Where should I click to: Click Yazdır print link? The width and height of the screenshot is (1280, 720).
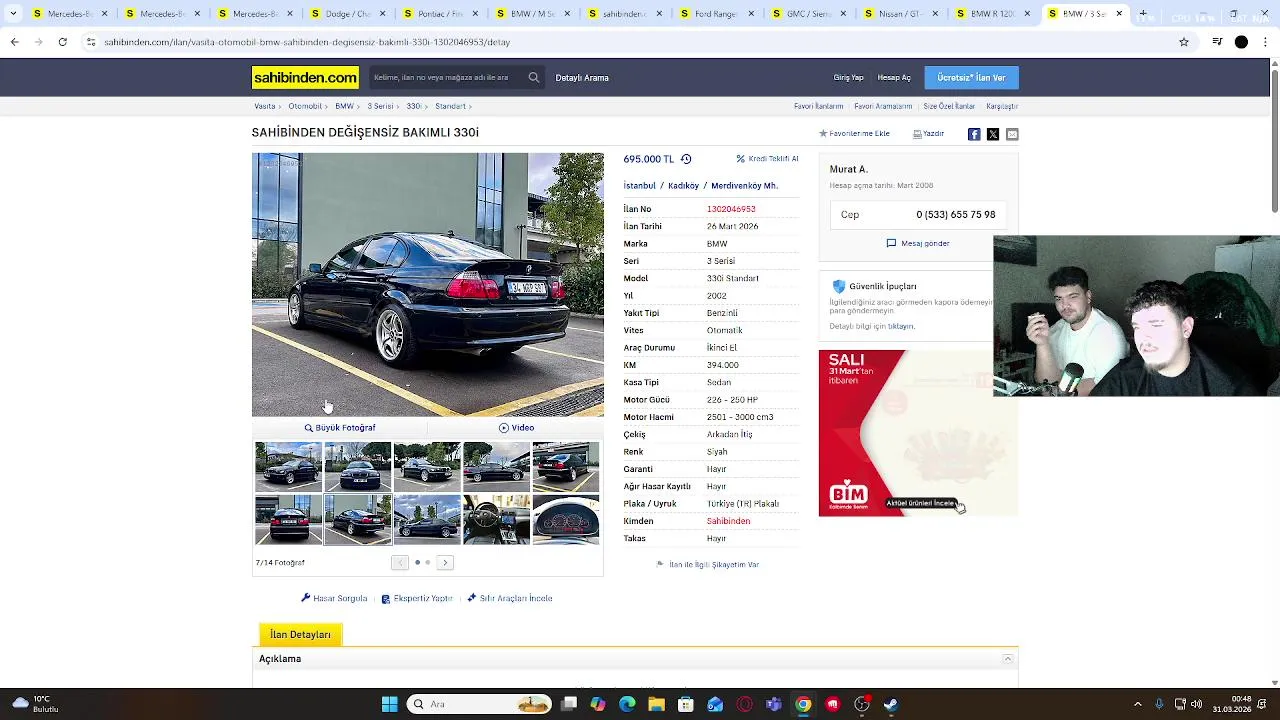928,134
